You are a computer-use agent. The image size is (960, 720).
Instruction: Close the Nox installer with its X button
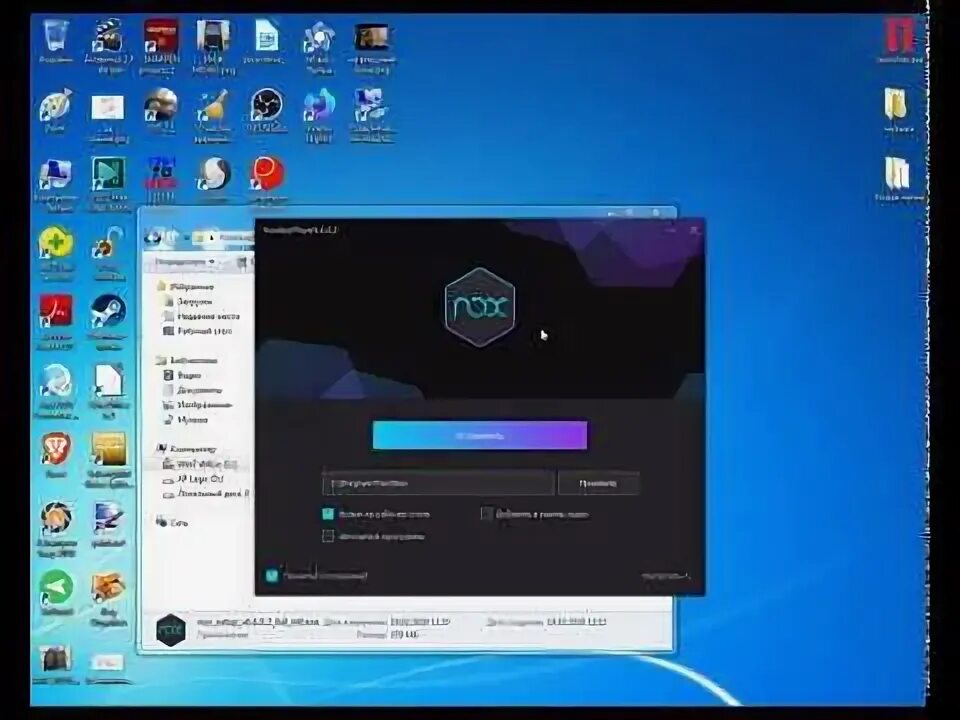(694, 230)
